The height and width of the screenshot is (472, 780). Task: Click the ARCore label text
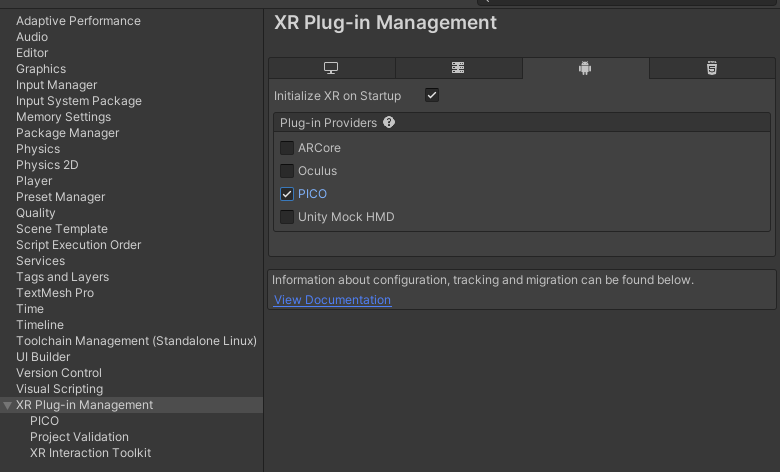(x=319, y=148)
